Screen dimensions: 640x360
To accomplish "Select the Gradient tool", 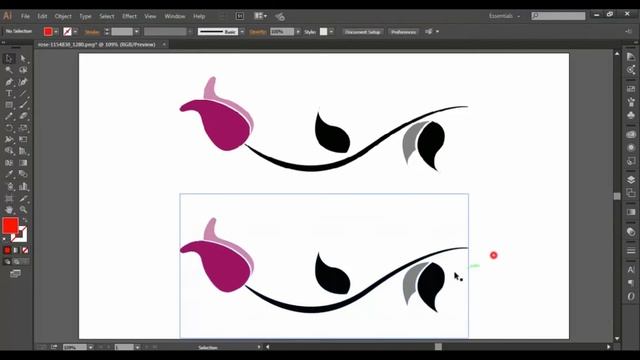I will coord(23,163).
